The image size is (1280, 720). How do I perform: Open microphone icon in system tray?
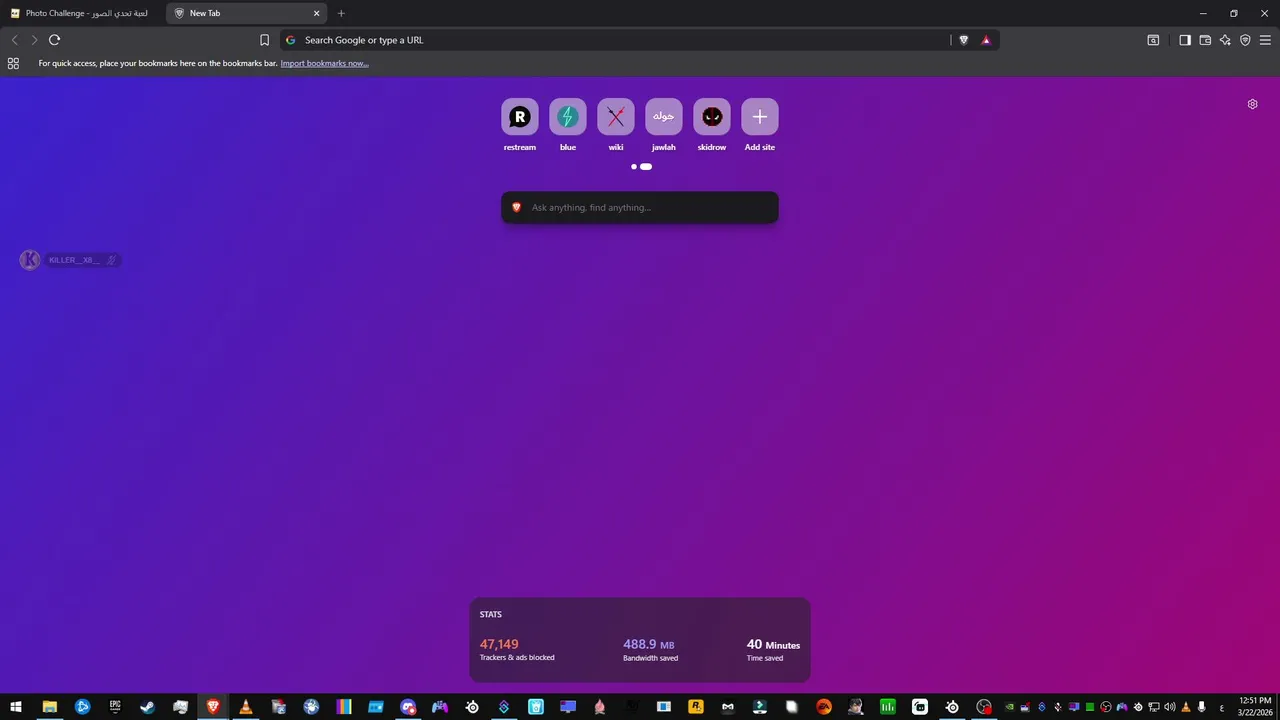1201,707
